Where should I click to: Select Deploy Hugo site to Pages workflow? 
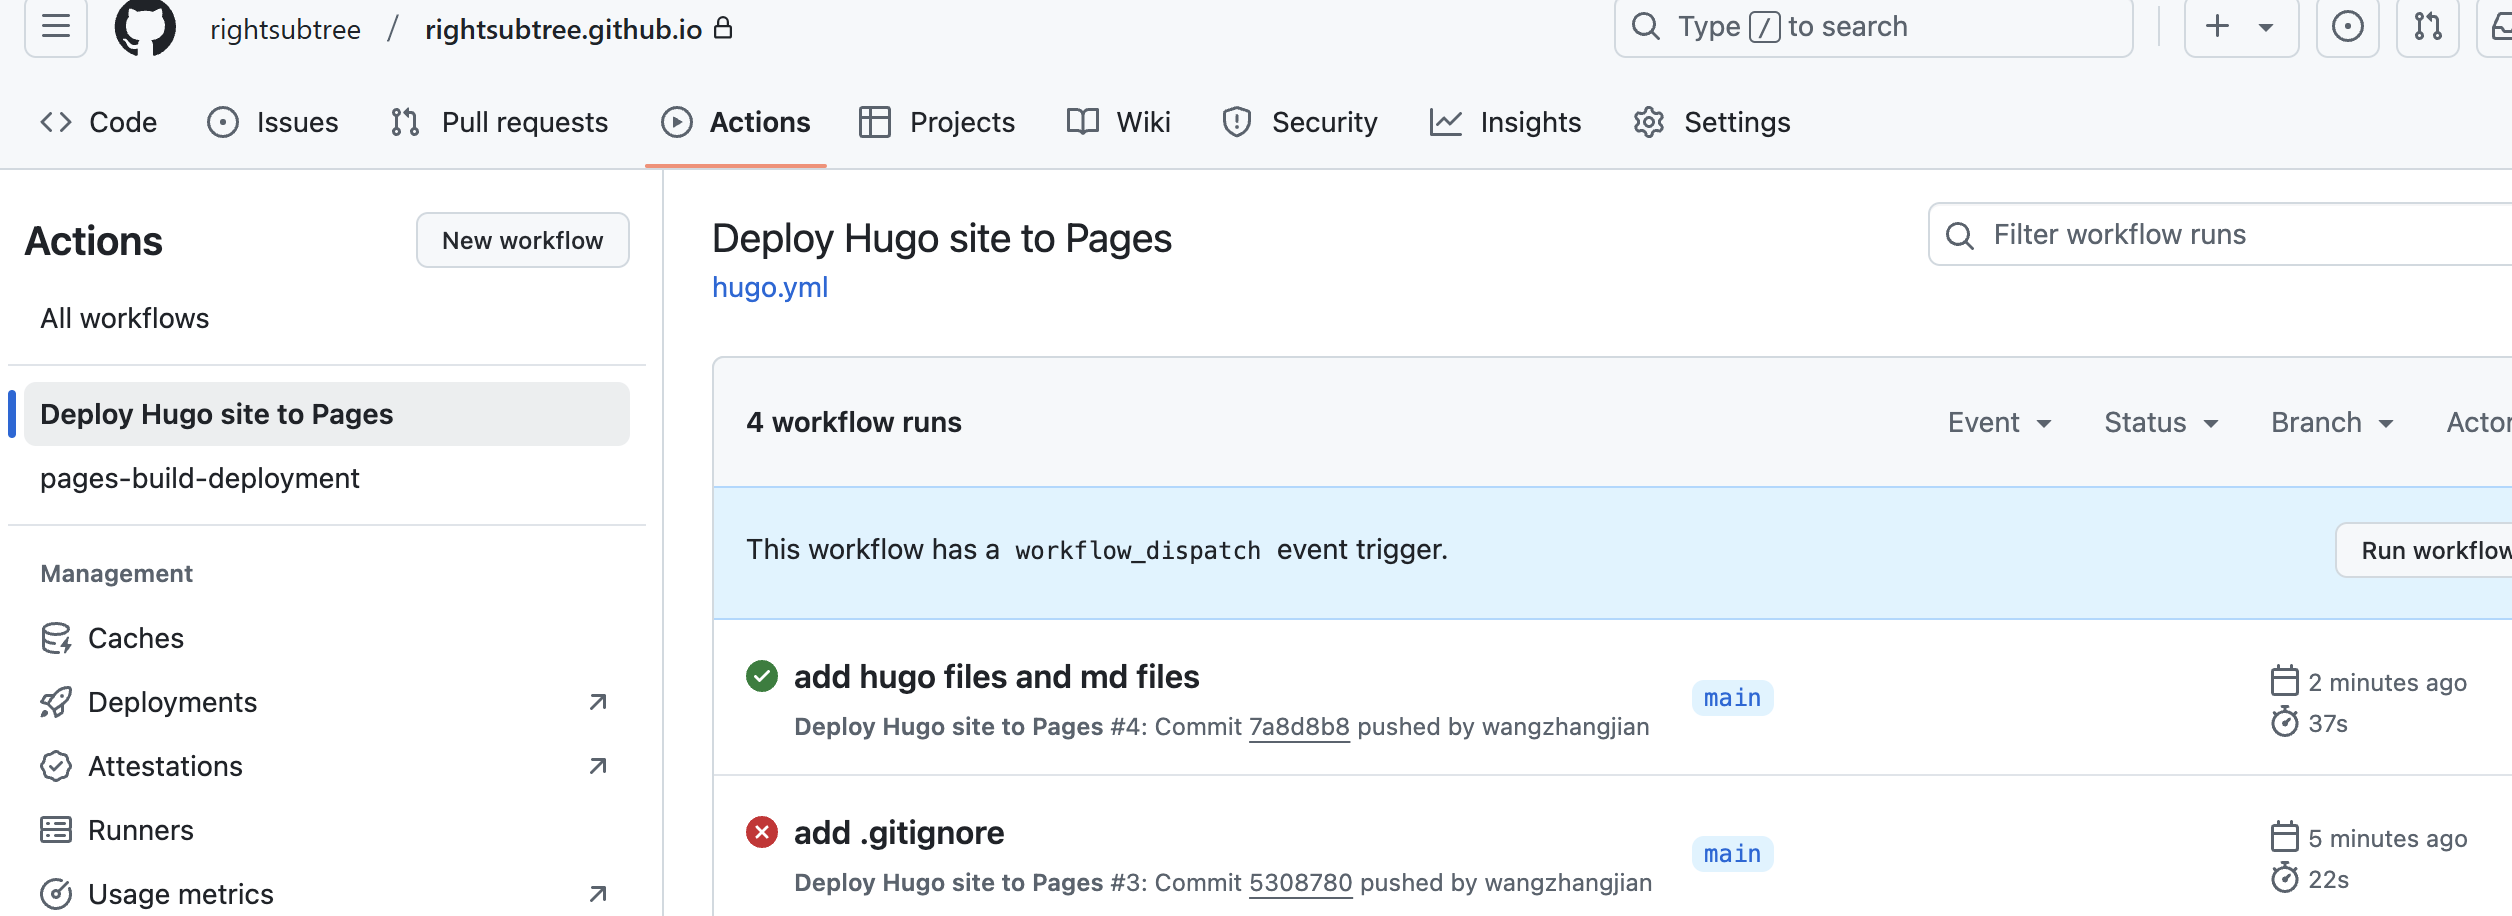(327, 414)
